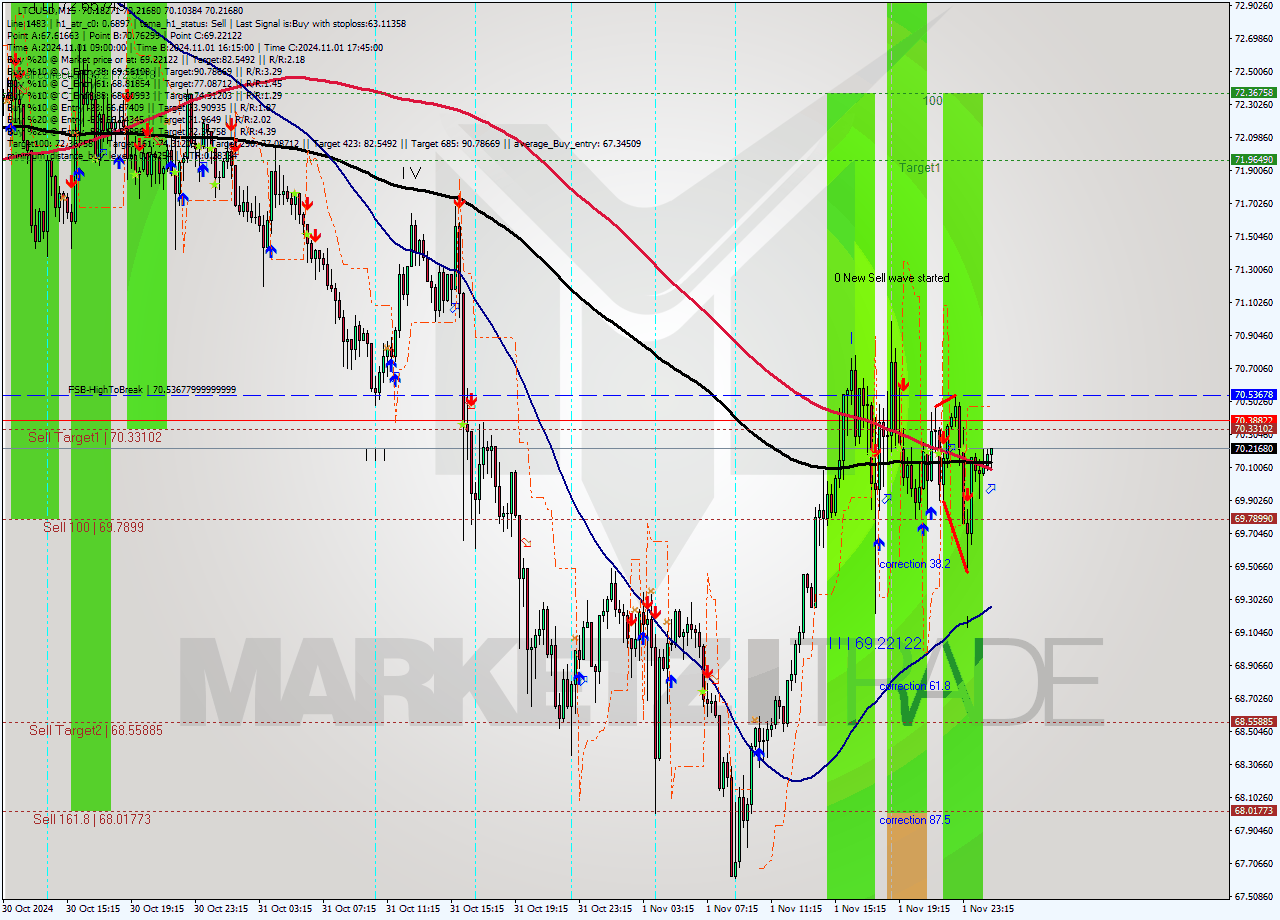Click the 'I V' wave label
Screen dimensions: 1280x920
tap(410, 173)
